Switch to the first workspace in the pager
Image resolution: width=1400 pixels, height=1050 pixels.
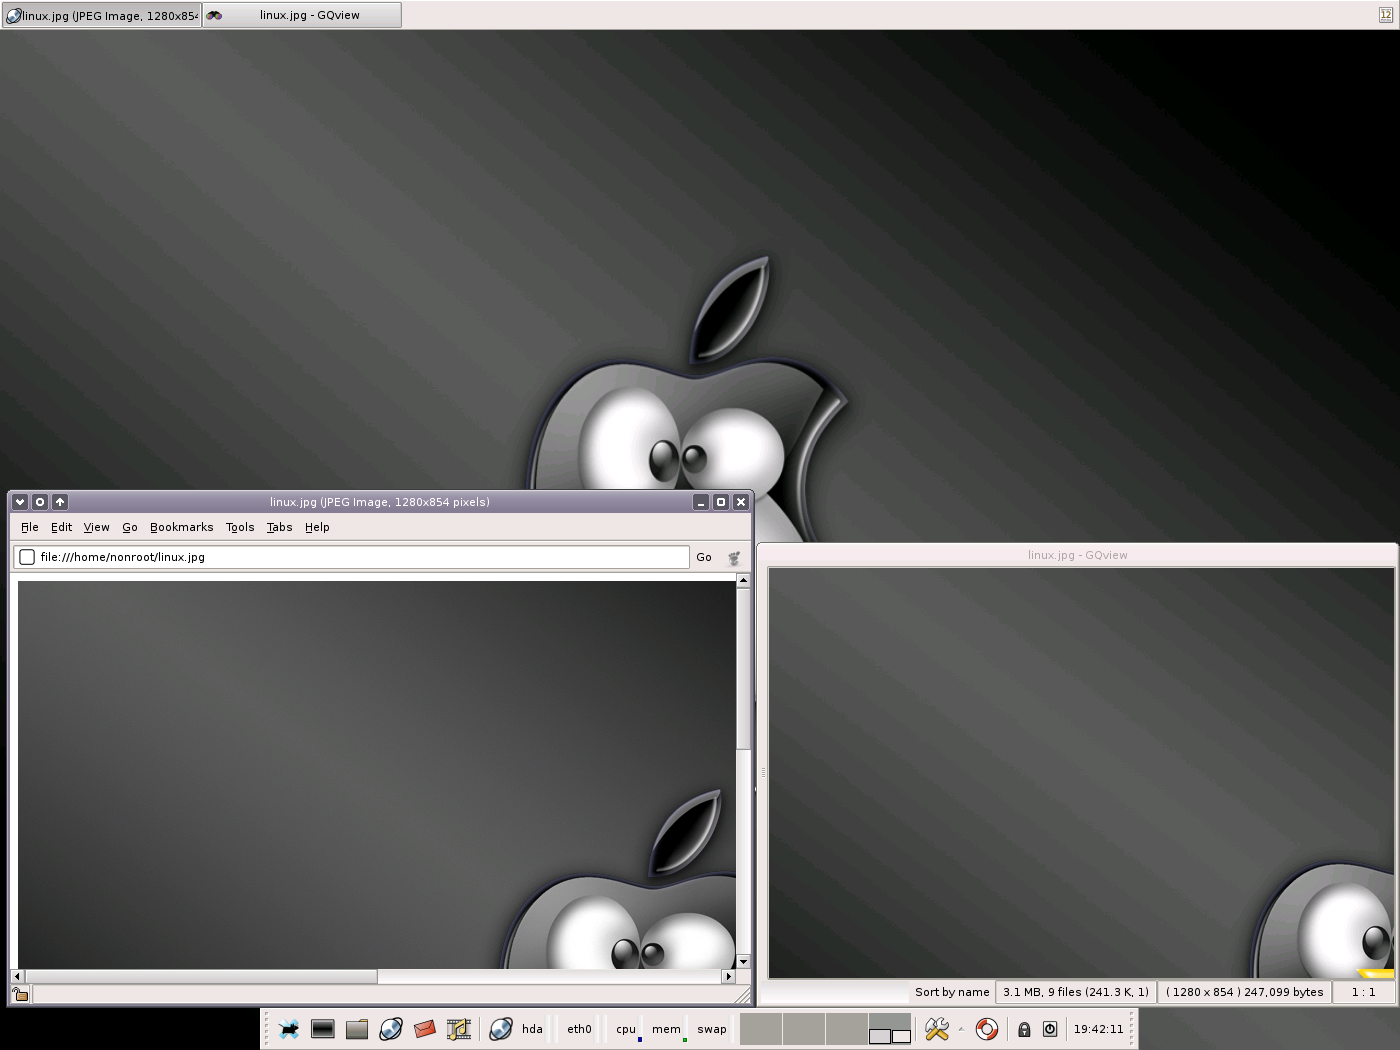(761, 1028)
